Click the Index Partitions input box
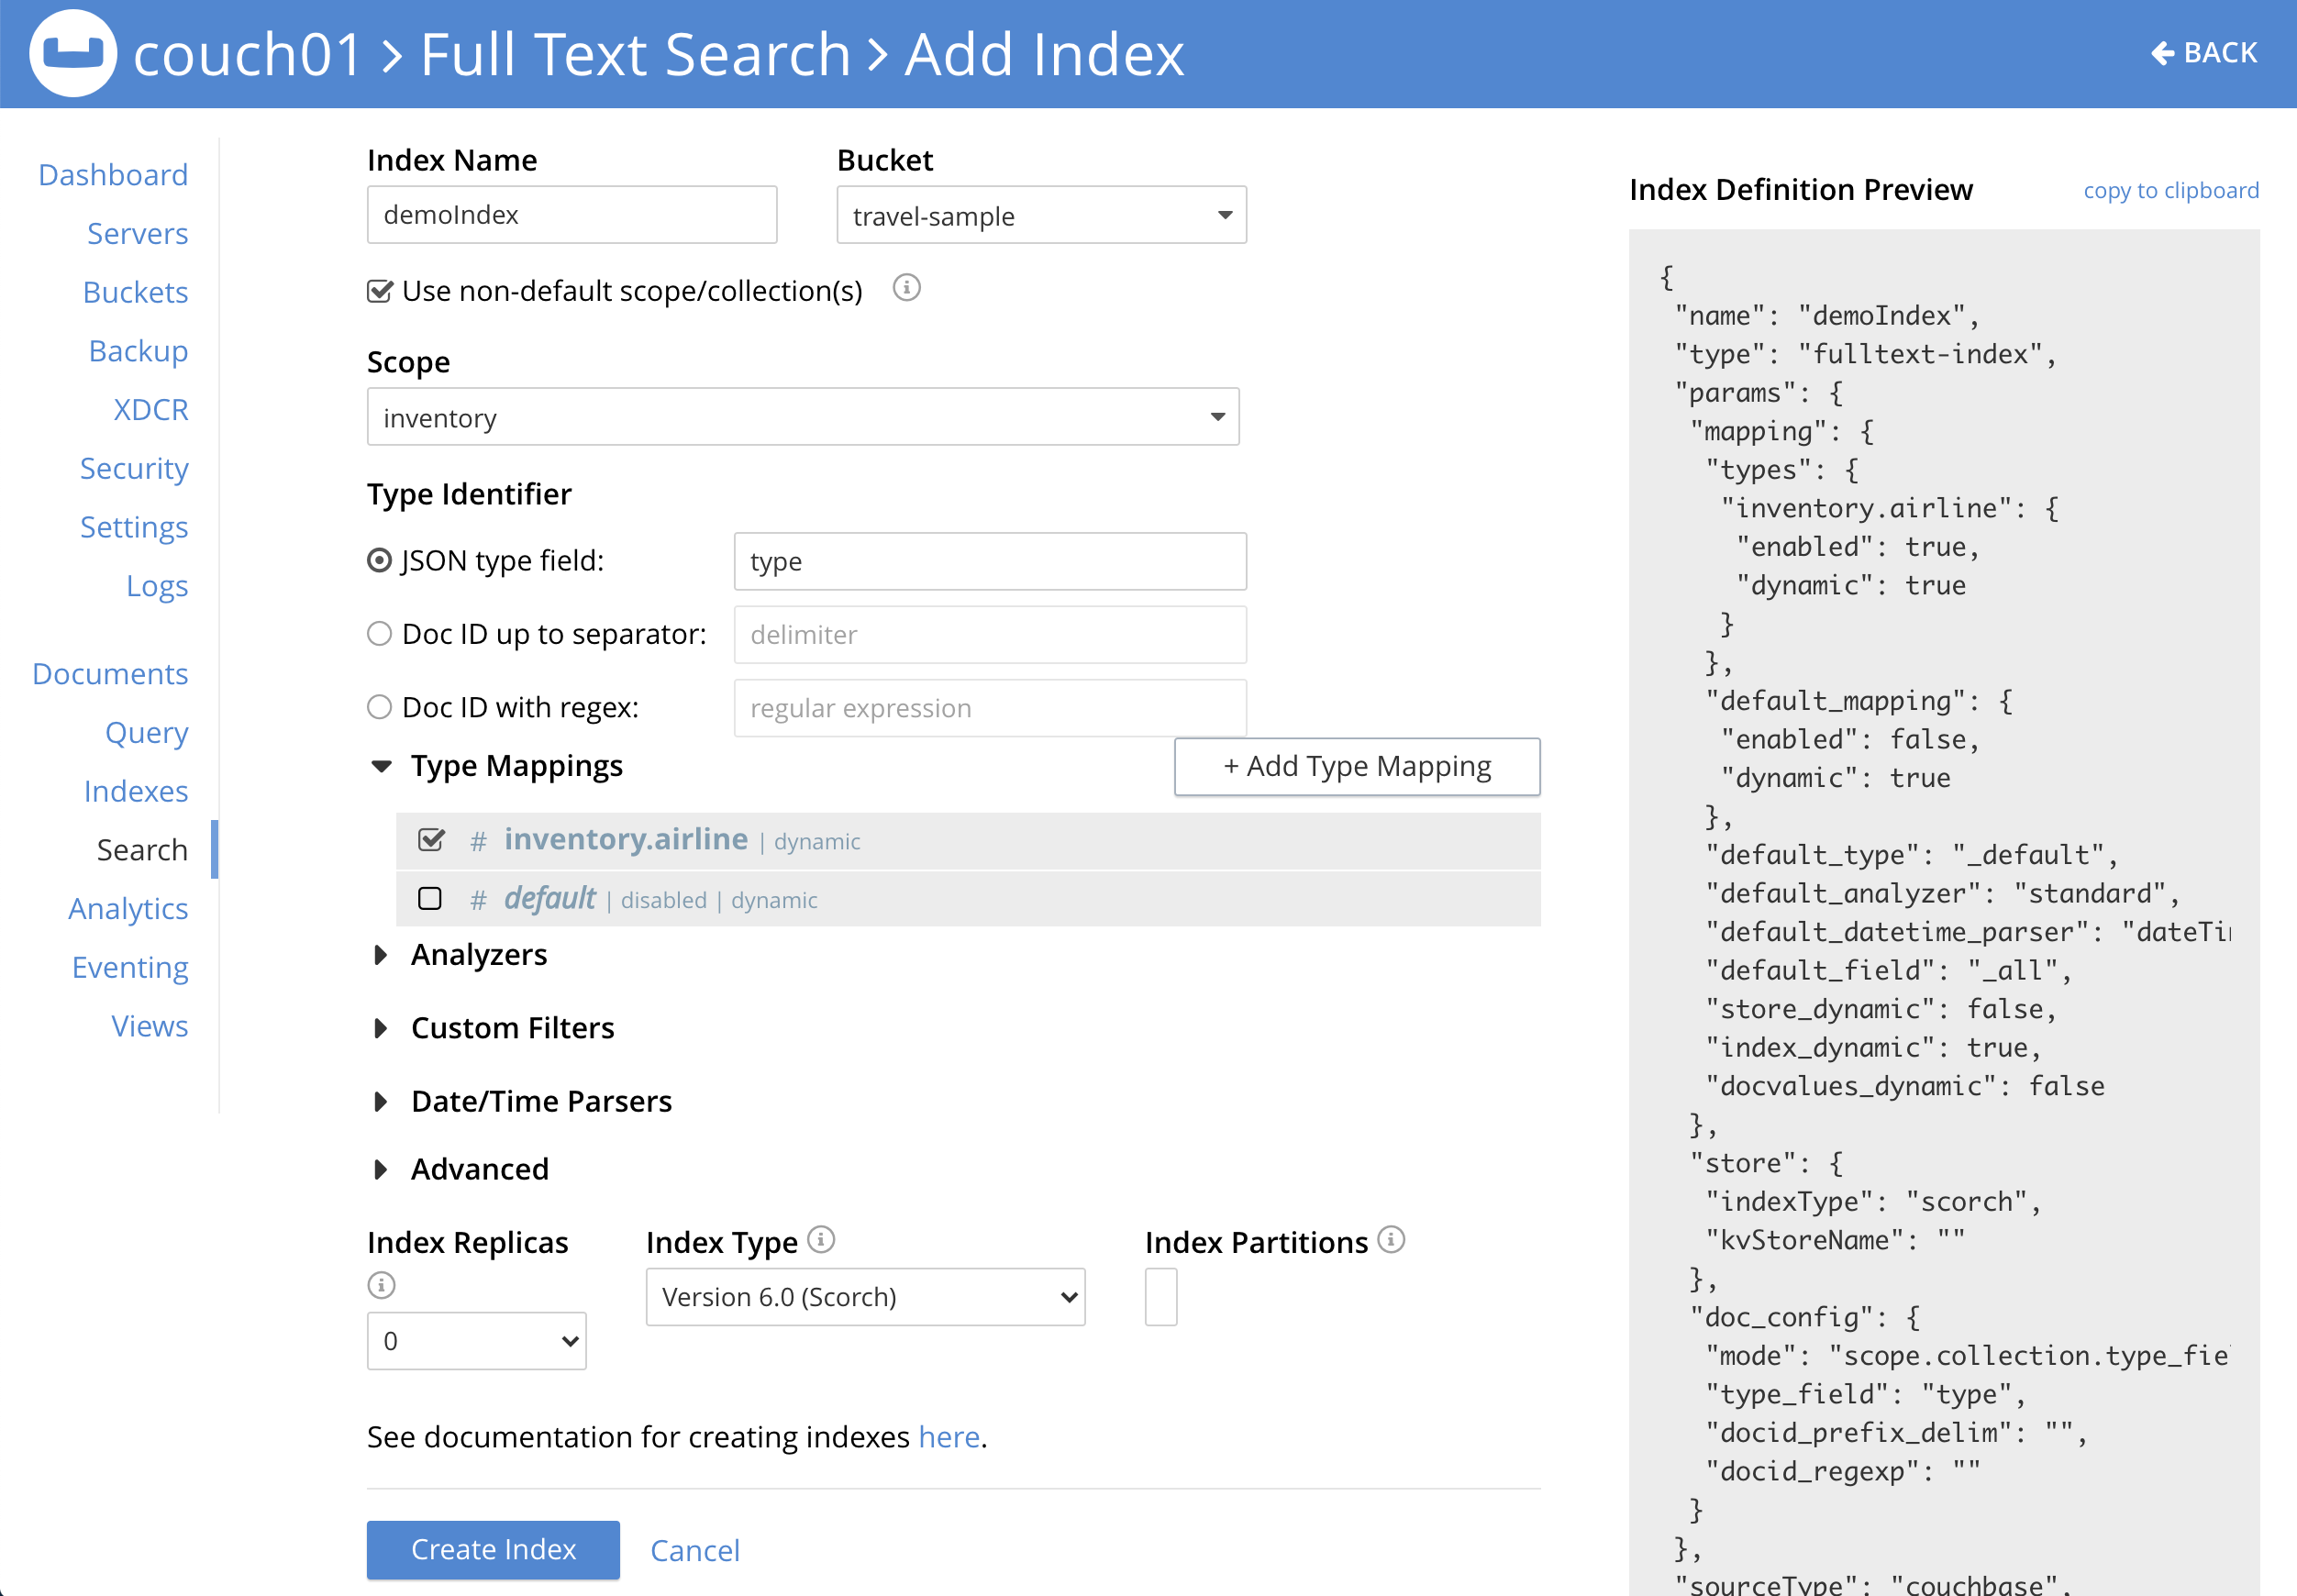 (x=1161, y=1297)
